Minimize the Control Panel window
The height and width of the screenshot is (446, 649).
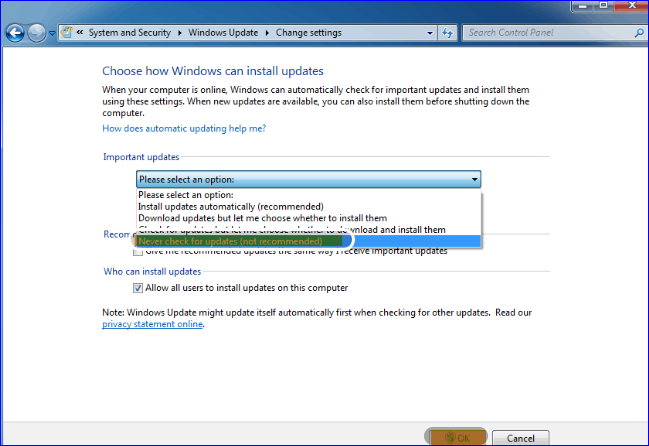coord(583,6)
